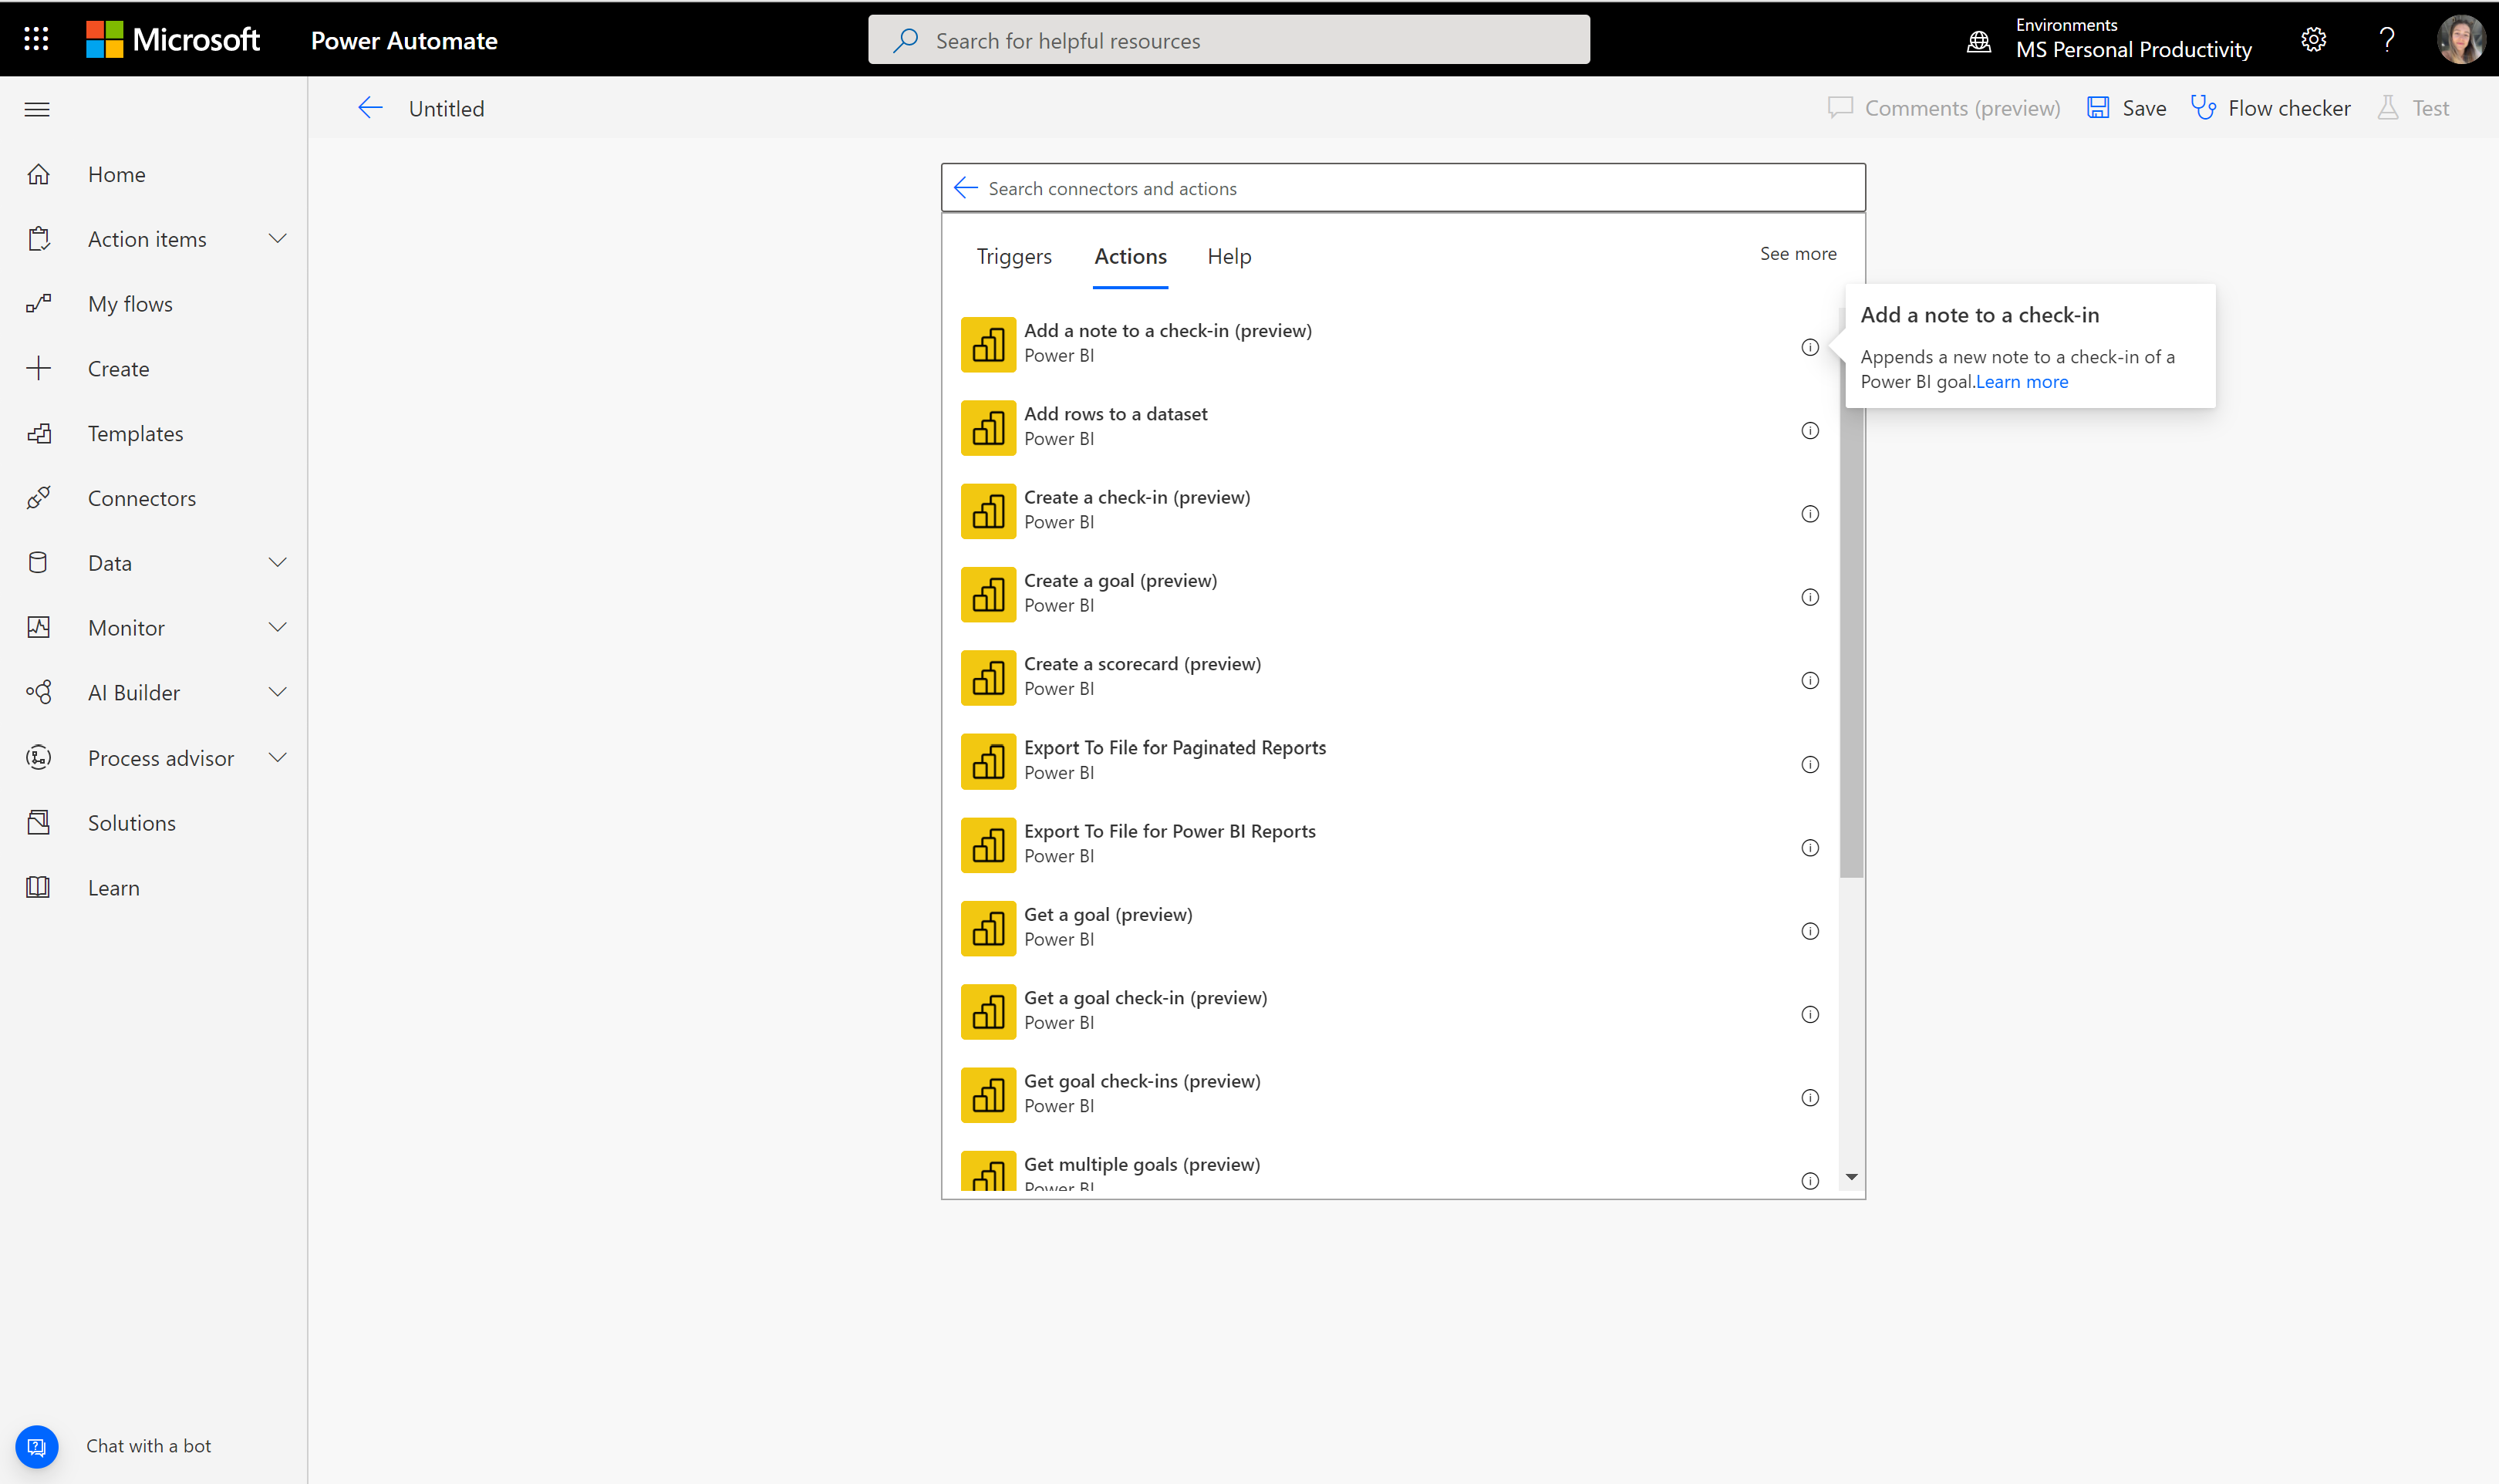2499x1484 pixels.
Task: Click the Export To File for Paginated Reports icon
Action: (x=987, y=761)
